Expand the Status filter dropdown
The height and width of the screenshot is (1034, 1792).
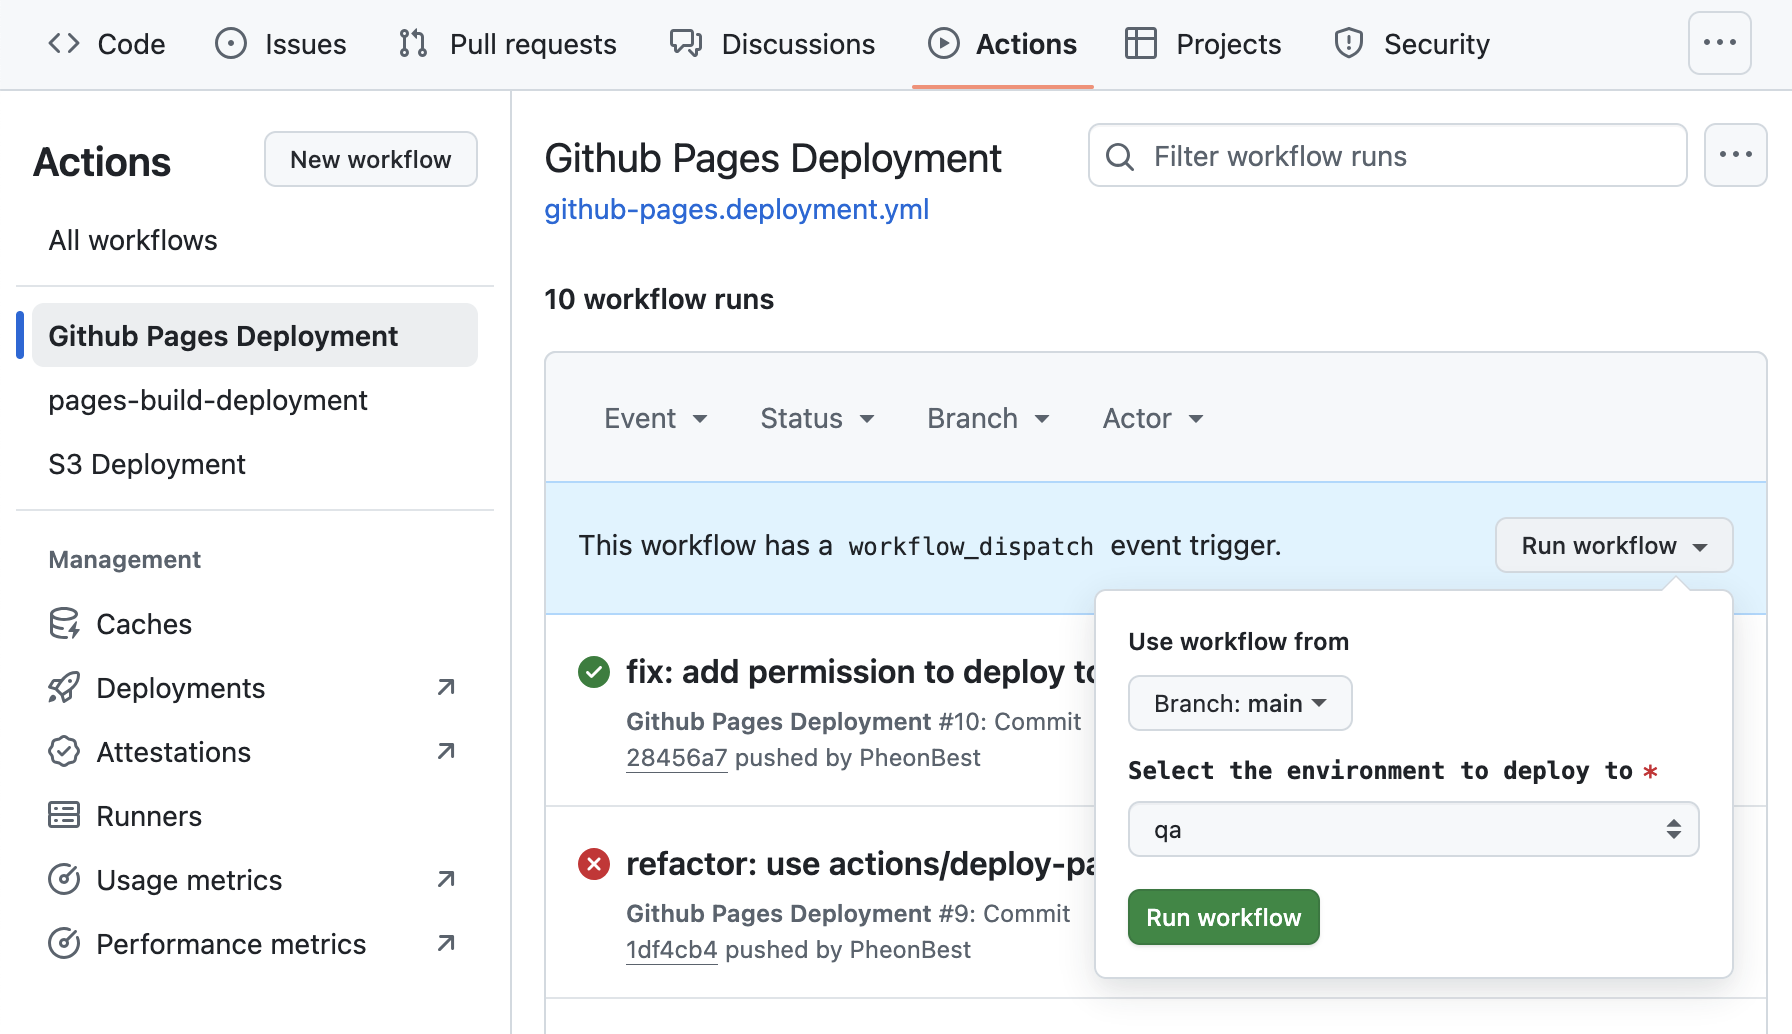point(817,418)
